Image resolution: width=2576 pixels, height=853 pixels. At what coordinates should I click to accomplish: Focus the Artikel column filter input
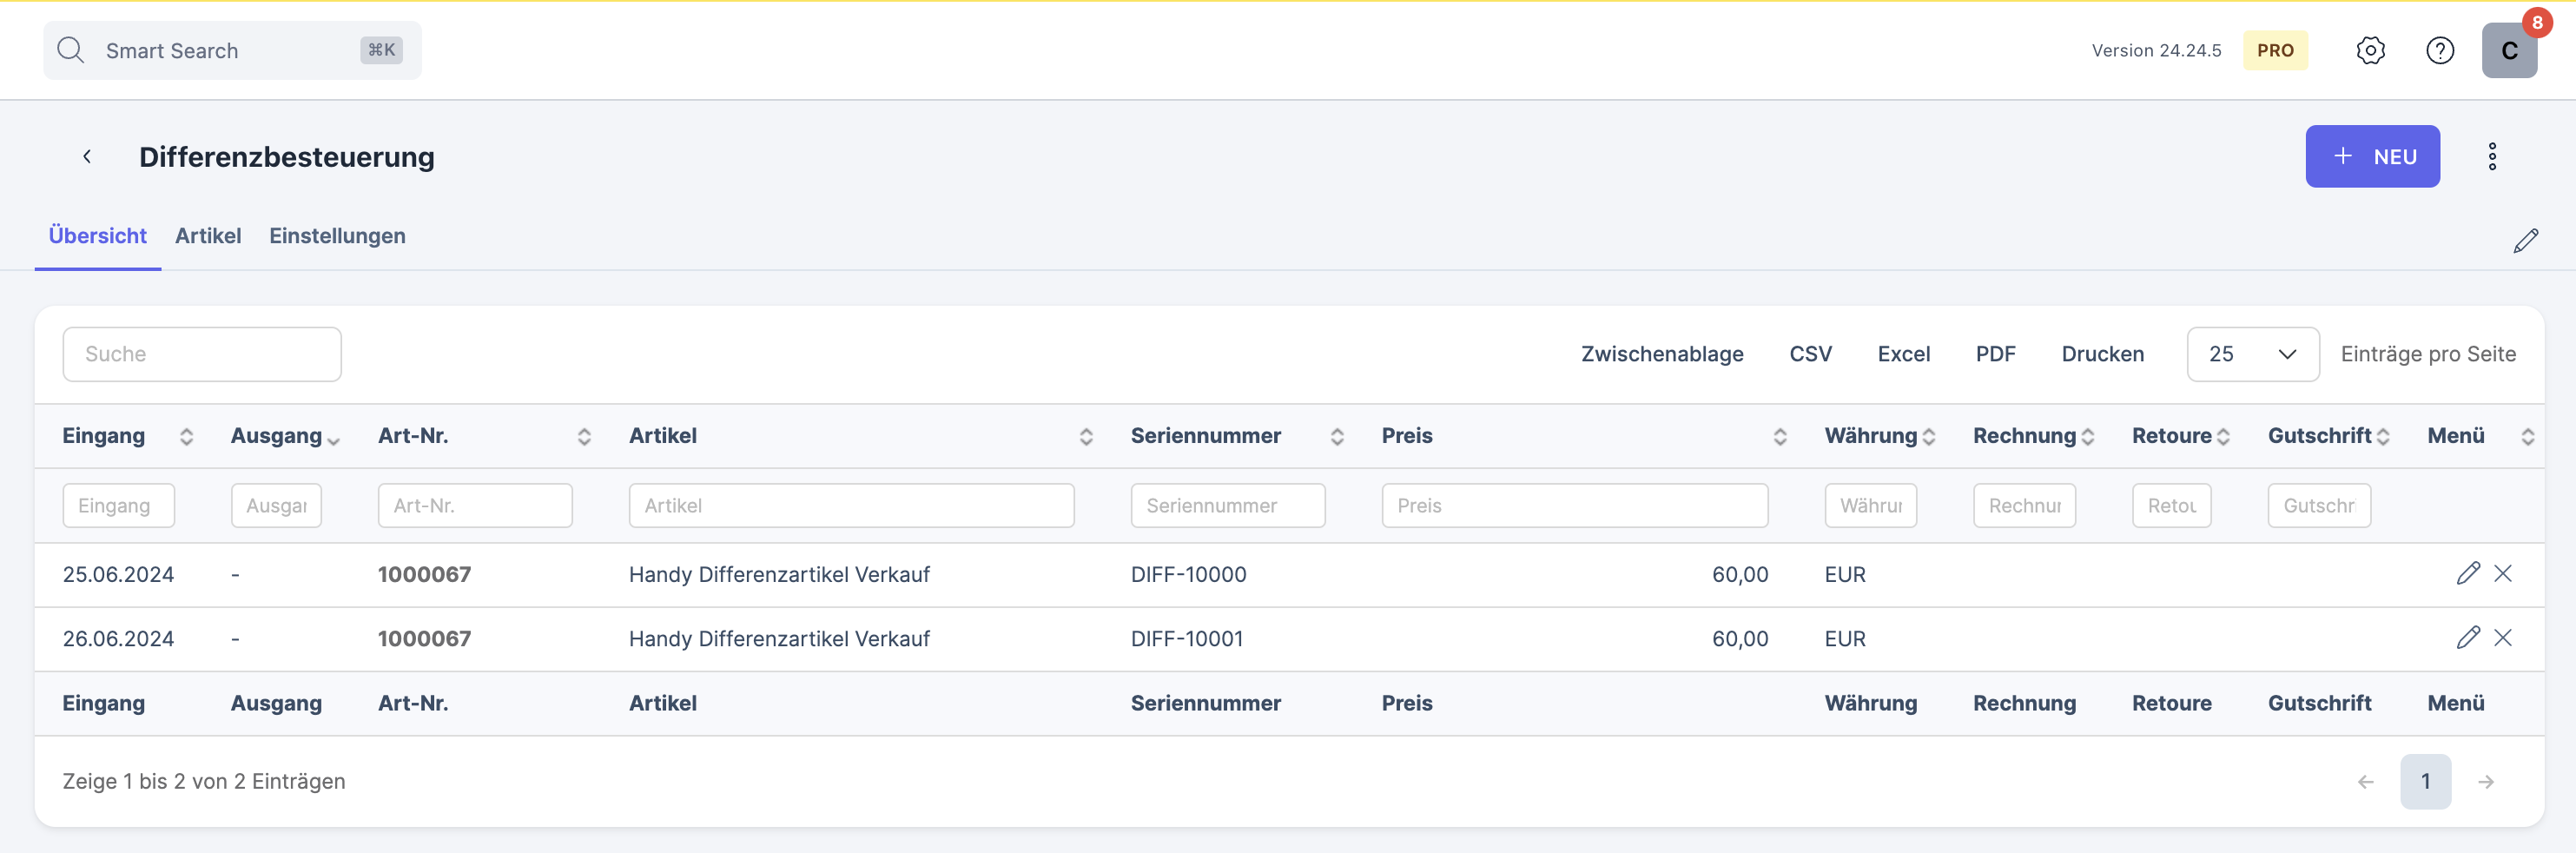point(851,506)
